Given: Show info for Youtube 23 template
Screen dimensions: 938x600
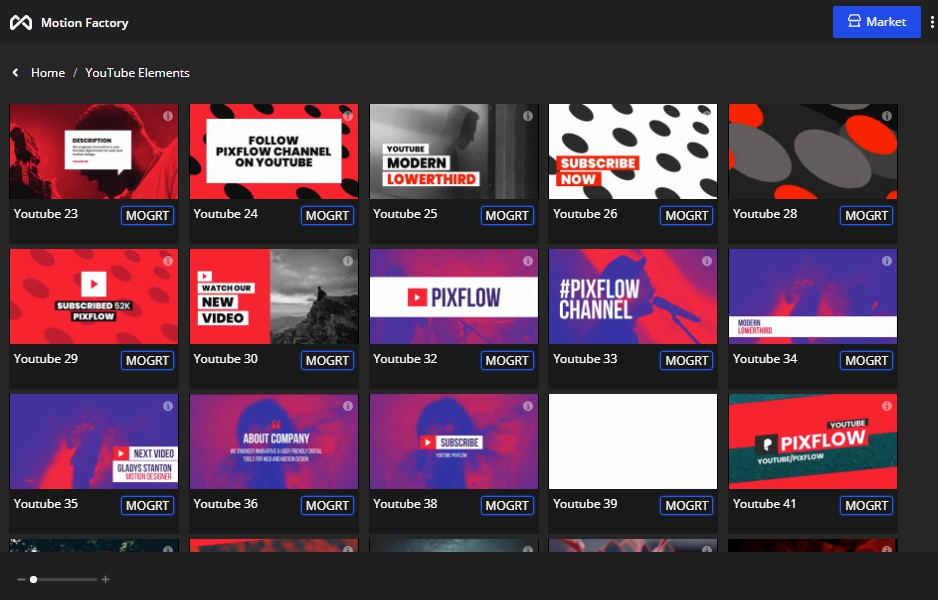Looking at the screenshot, I should coord(168,116).
